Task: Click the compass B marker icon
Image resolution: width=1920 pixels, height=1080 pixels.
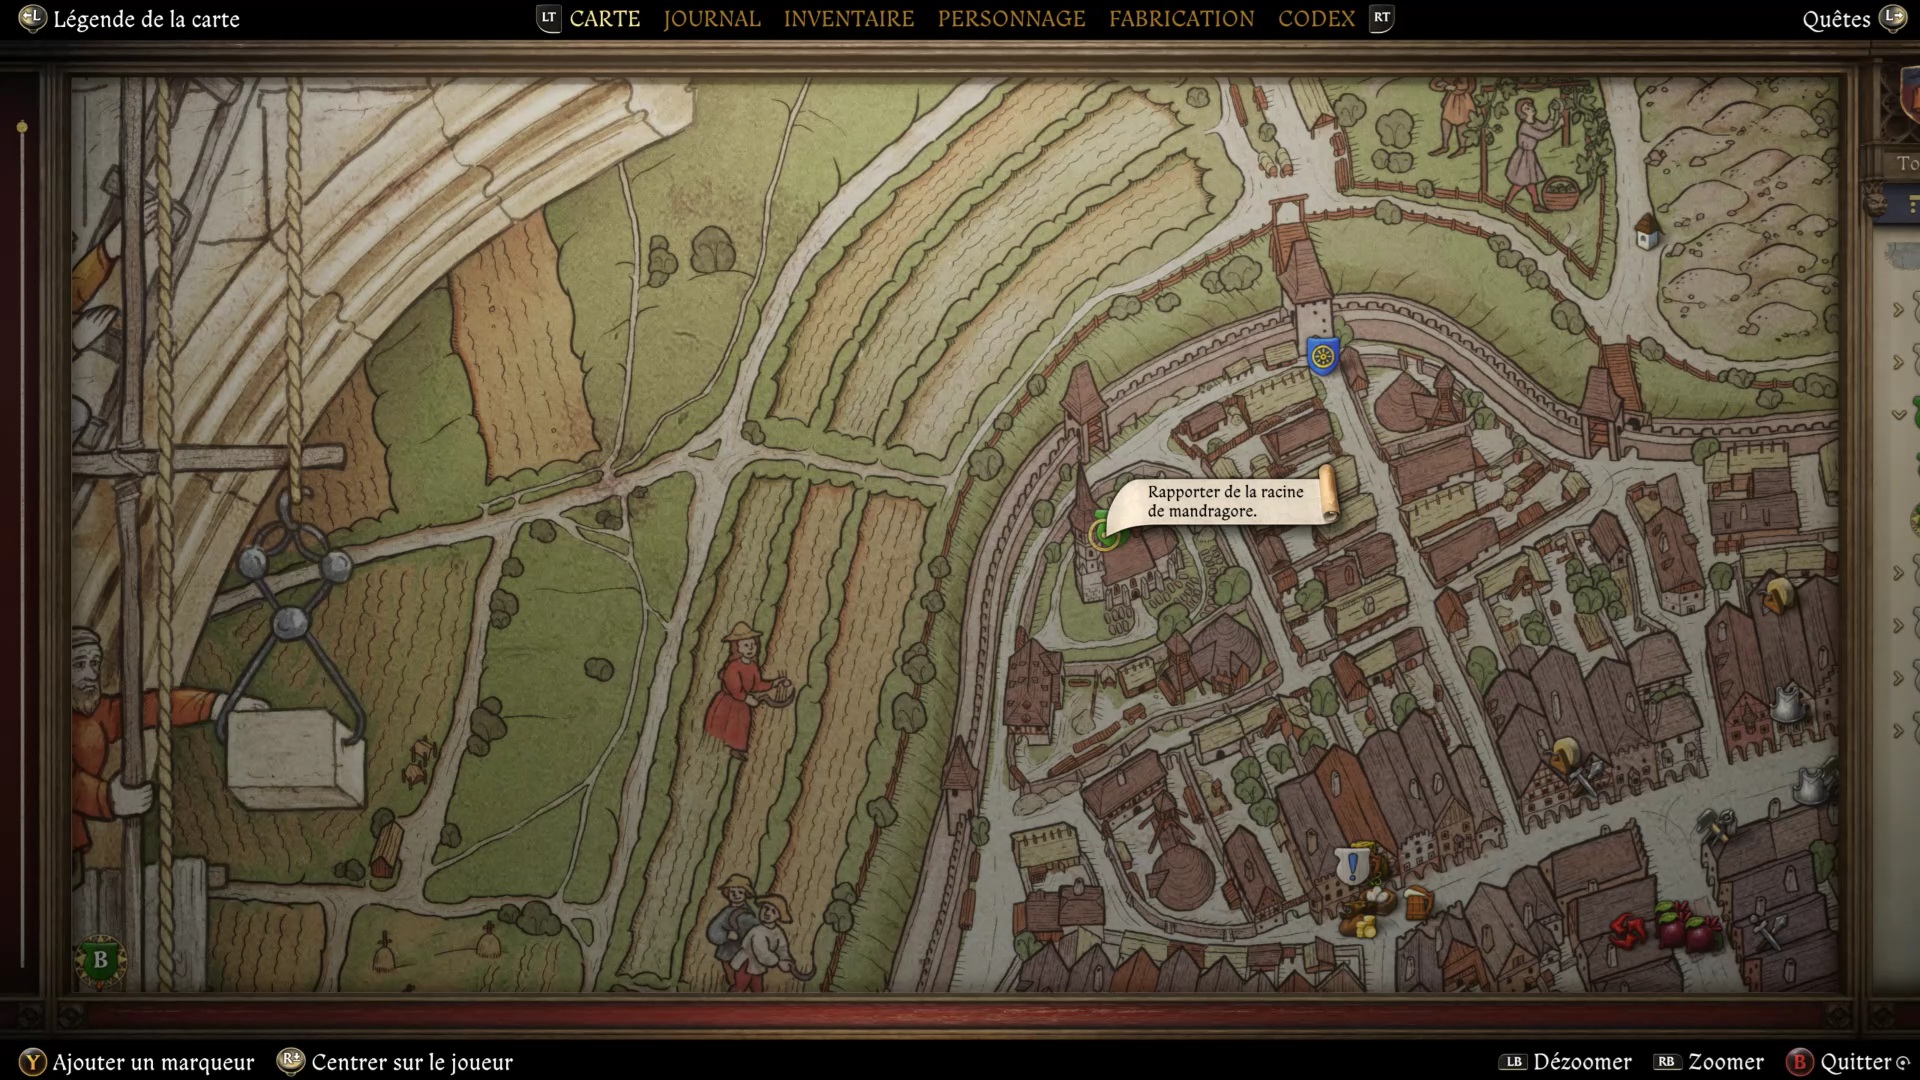Action: pos(100,961)
